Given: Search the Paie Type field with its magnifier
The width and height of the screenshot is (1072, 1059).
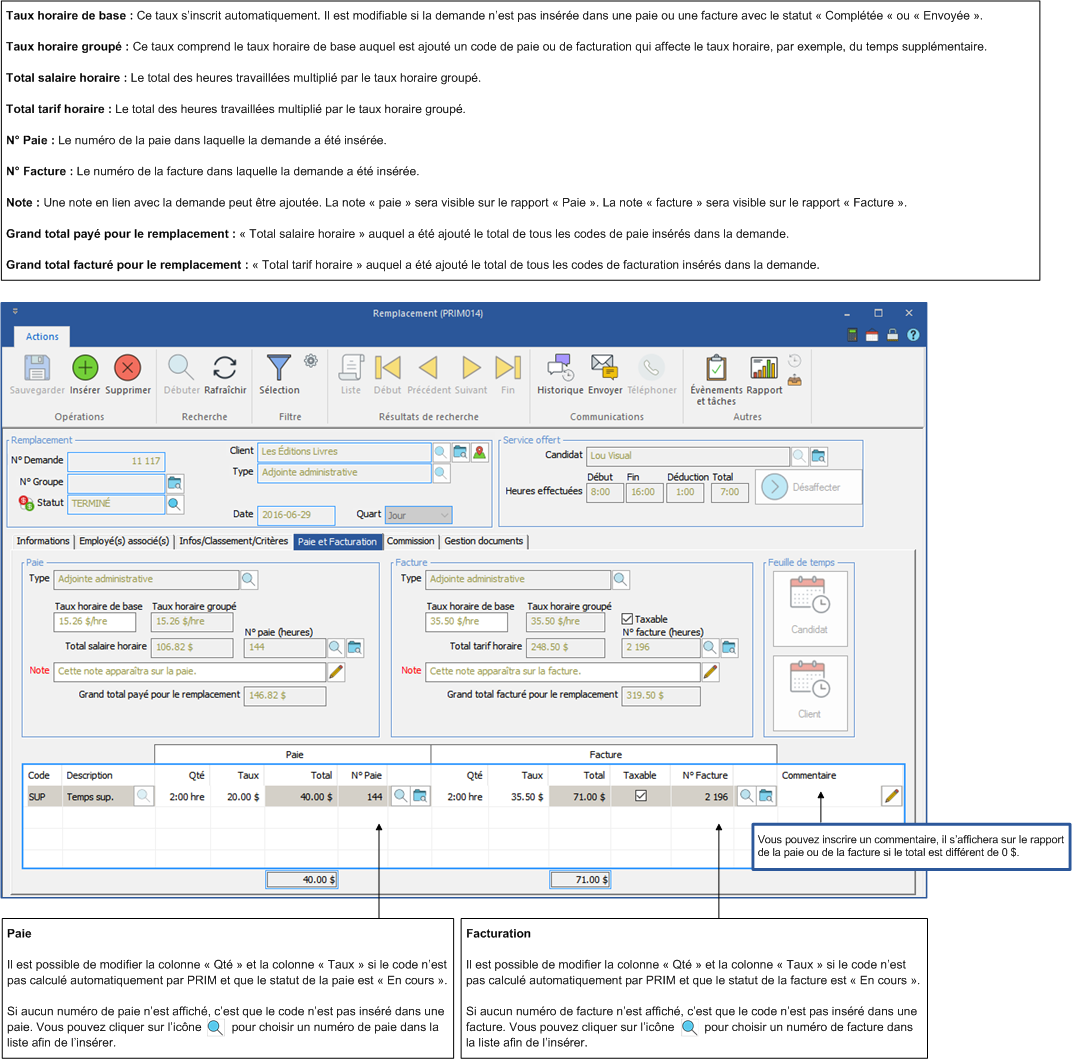Looking at the screenshot, I should 249,580.
